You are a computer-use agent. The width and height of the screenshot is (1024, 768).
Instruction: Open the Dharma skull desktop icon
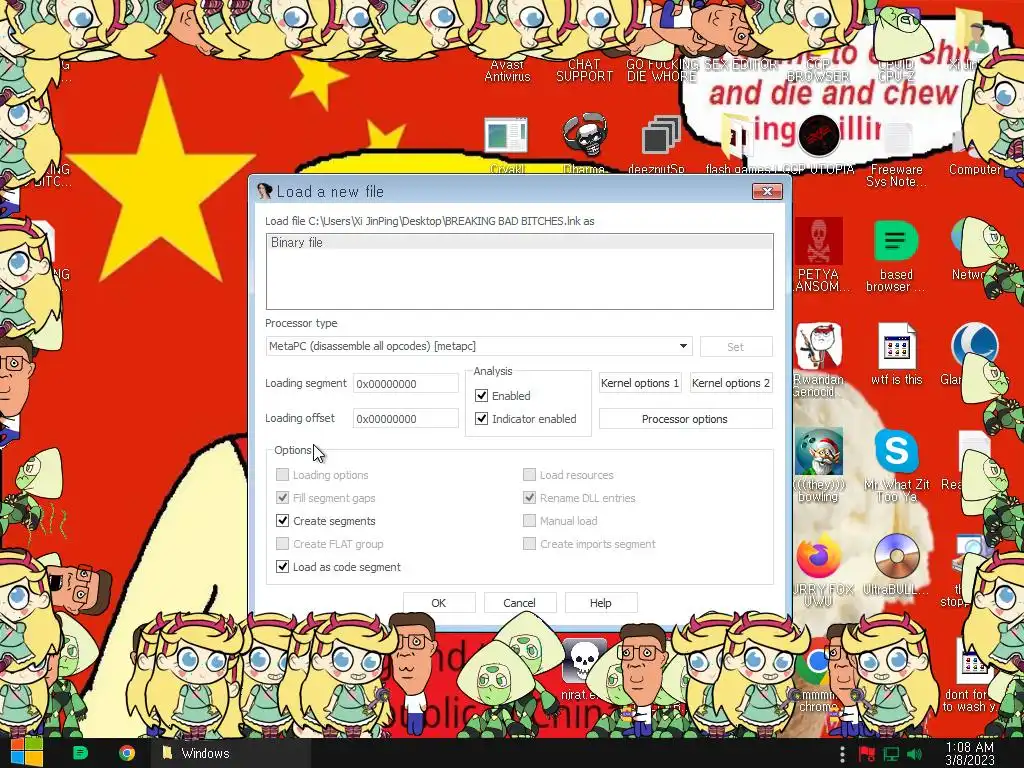(584, 135)
